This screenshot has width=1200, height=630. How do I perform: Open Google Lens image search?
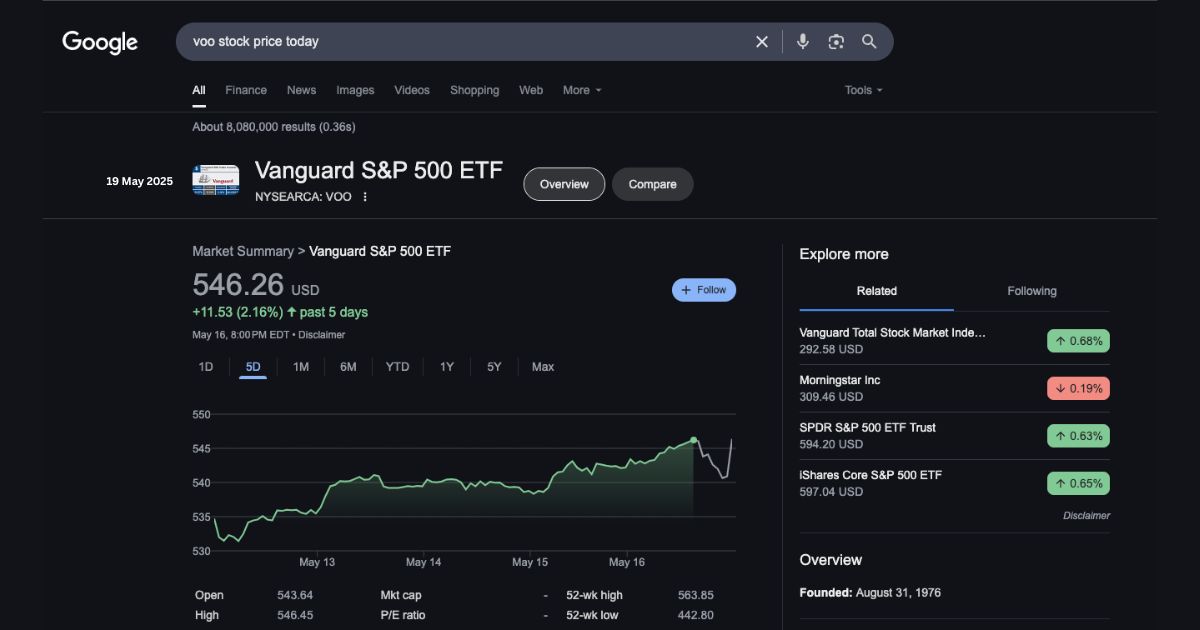pyautogui.click(x=835, y=41)
